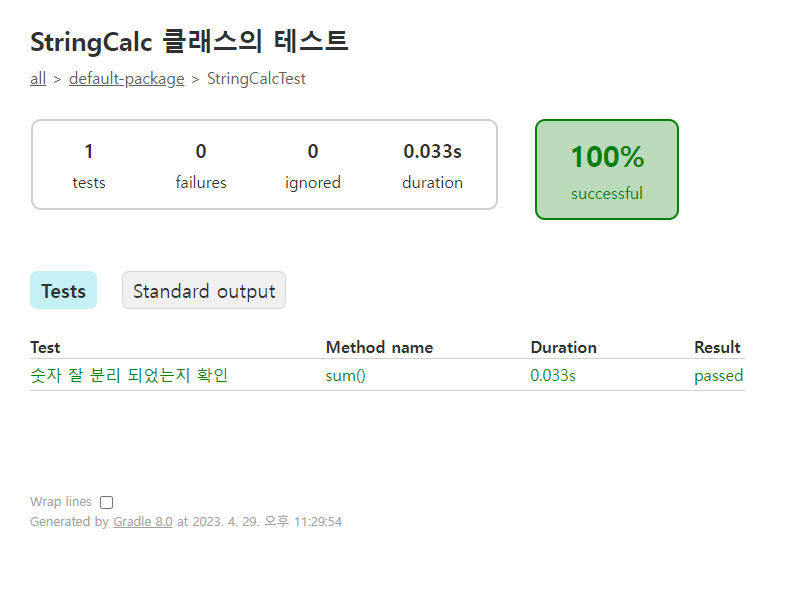The height and width of the screenshot is (608, 801).
Task: Select the Korean test name row entry
Action: click(129, 376)
